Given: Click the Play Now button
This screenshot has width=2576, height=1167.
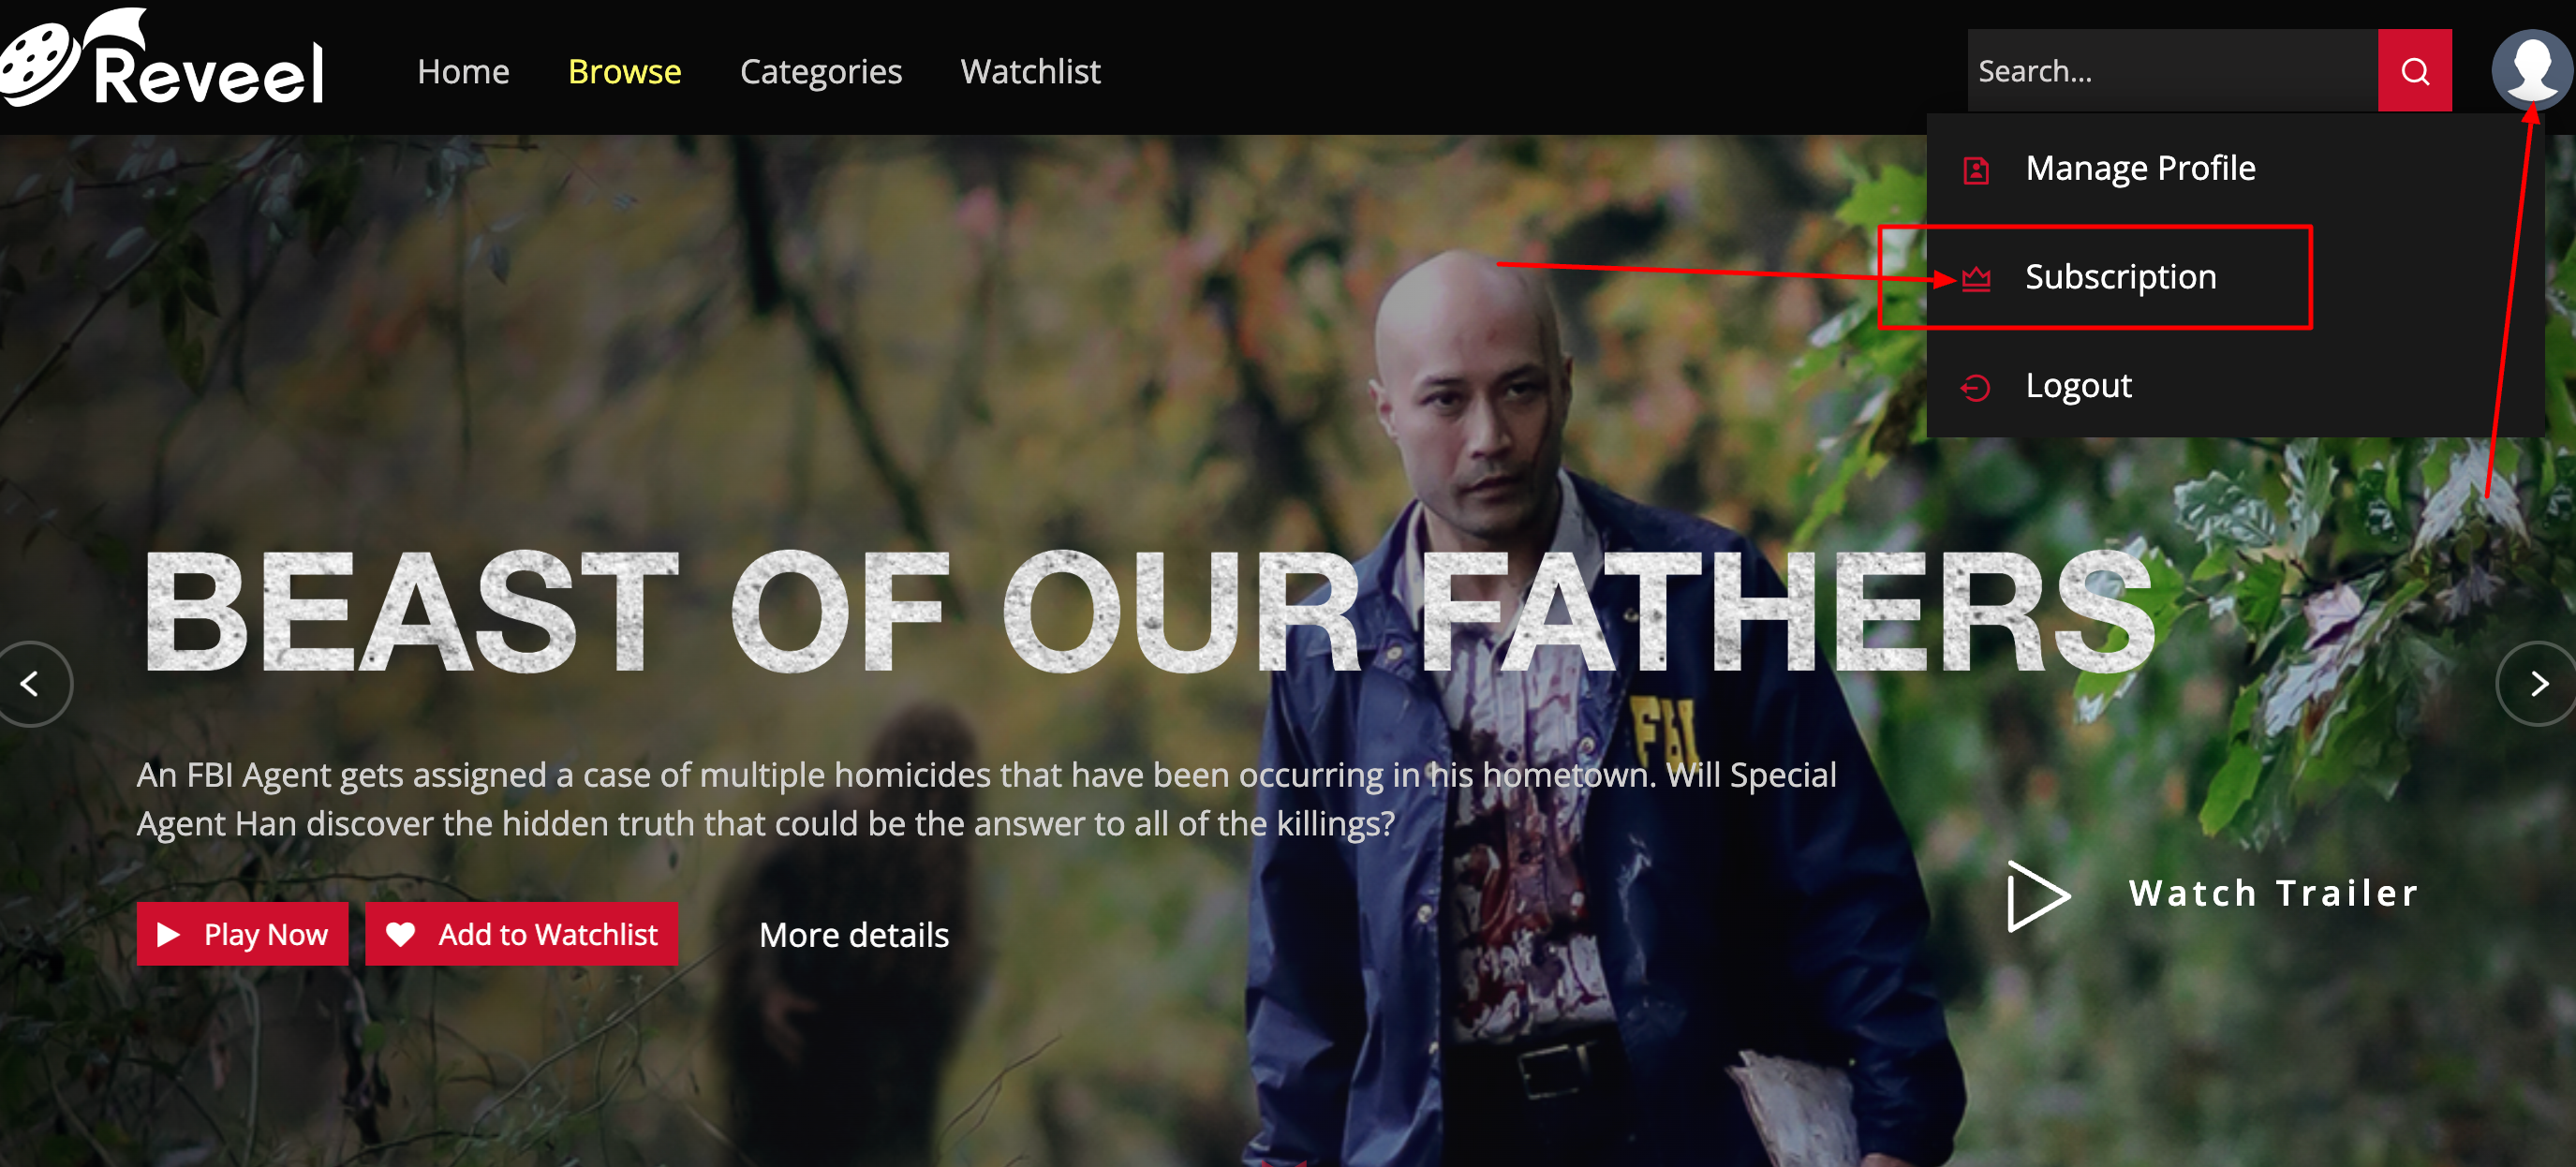Looking at the screenshot, I should (243, 934).
